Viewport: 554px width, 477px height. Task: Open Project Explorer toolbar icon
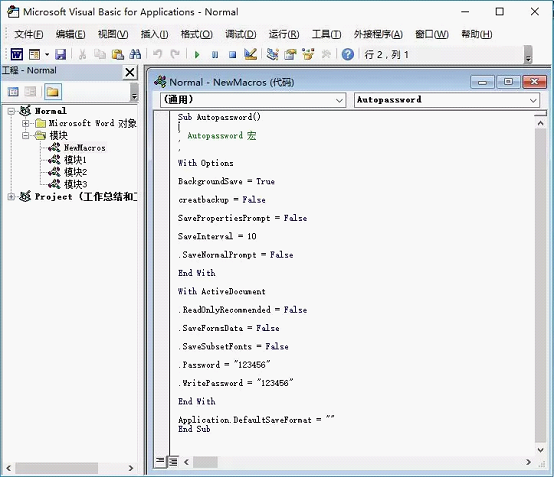[272, 54]
